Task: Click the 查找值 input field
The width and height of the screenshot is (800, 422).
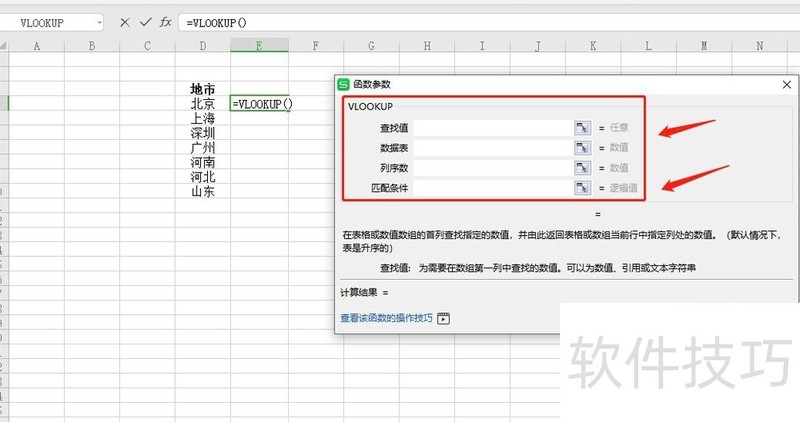Action: (x=493, y=128)
